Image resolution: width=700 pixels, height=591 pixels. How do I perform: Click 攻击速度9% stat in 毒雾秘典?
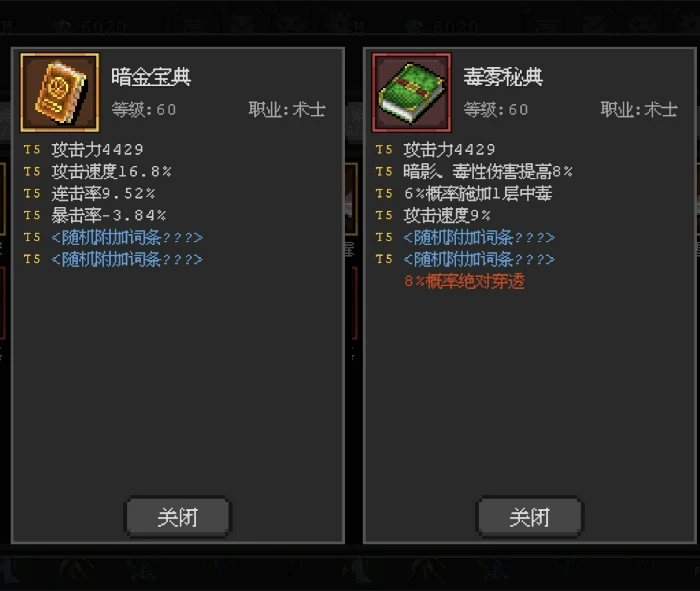pyautogui.click(x=447, y=215)
